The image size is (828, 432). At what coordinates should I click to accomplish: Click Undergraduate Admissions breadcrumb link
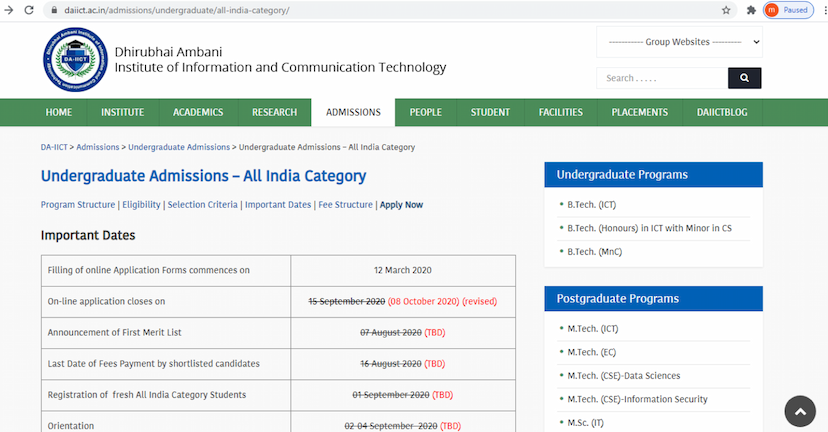179,147
